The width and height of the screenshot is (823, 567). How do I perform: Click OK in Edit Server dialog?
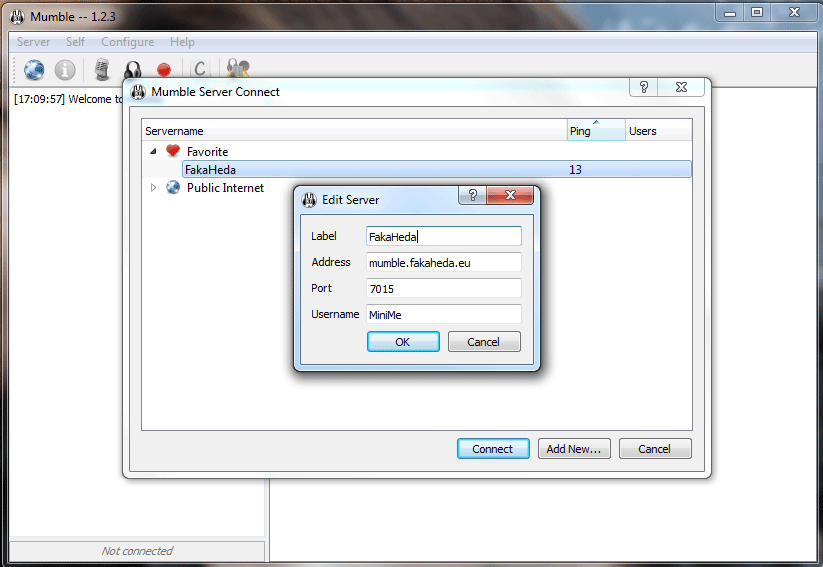coord(403,342)
